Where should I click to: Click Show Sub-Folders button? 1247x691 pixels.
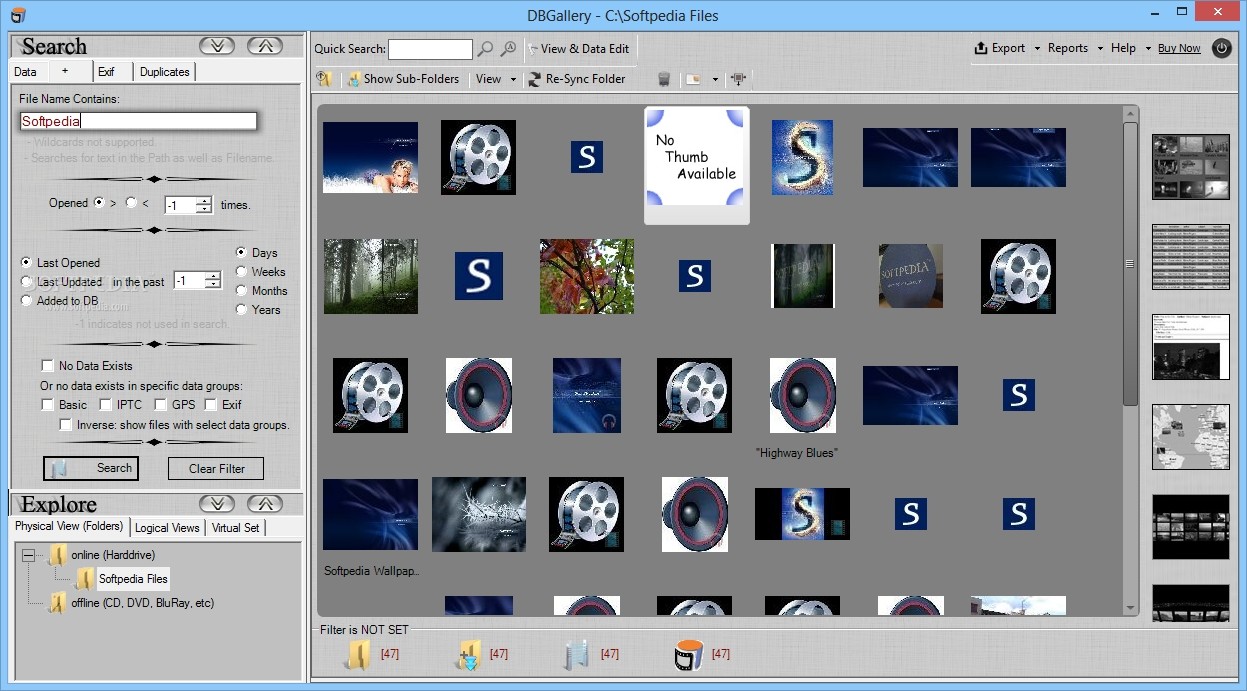tap(403, 79)
